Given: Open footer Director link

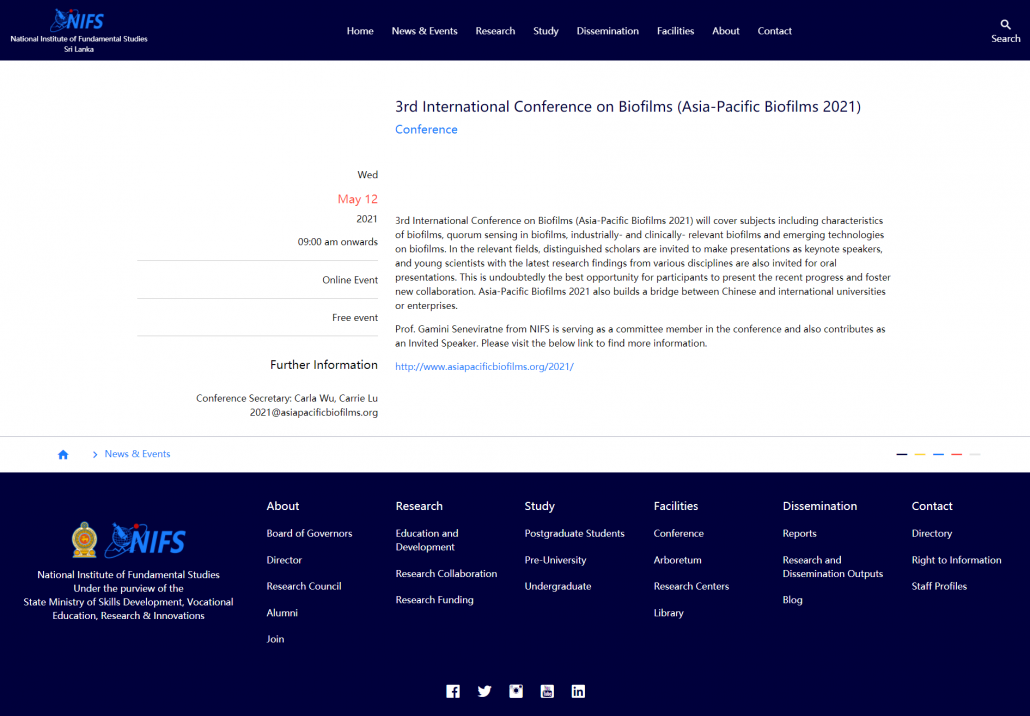Looking at the screenshot, I should [x=284, y=560].
